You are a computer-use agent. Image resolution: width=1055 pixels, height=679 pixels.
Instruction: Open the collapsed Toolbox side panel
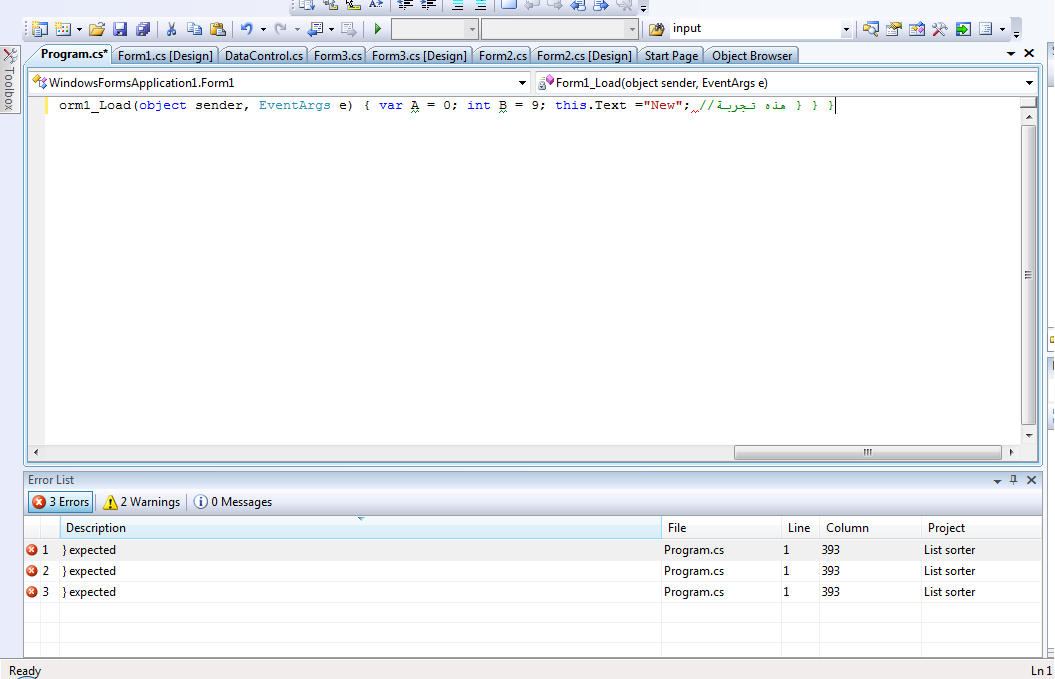tap(10, 80)
